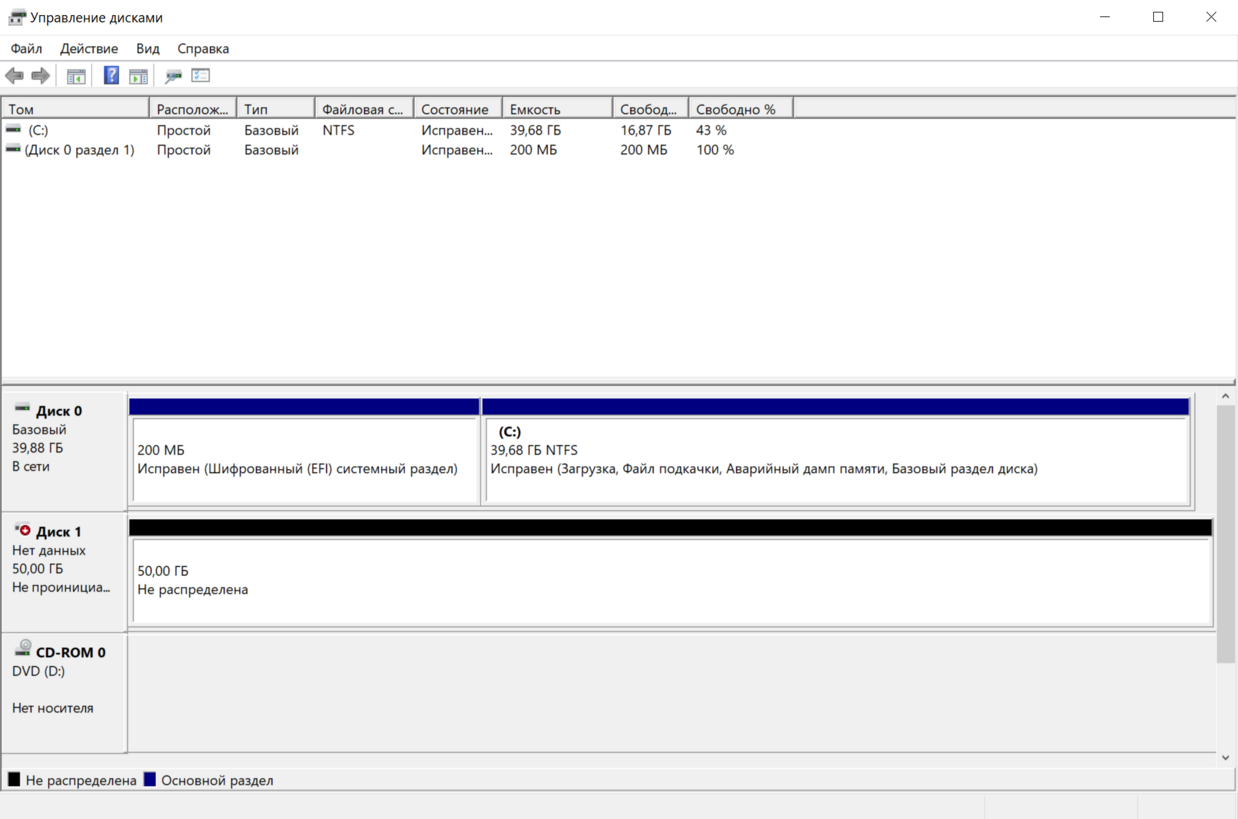Screen dimensions: 1238x819
Task: Open the Справка menu
Action: [203, 48]
